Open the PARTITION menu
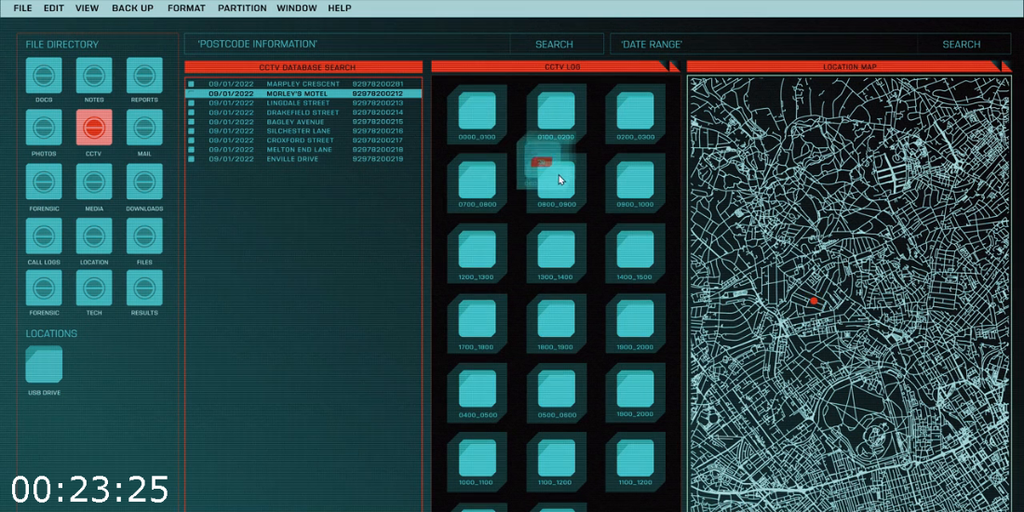 242,8
